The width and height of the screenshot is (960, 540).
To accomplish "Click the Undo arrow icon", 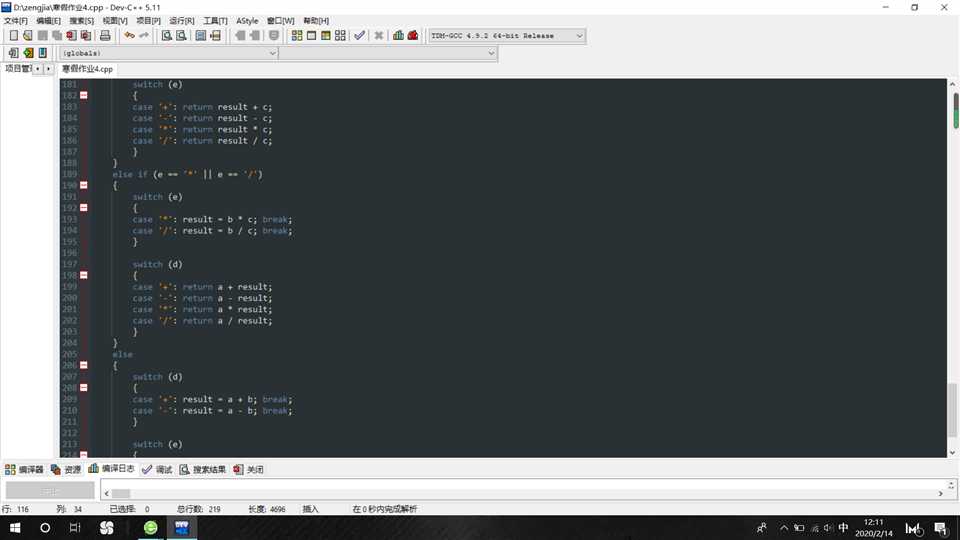I will coord(129,36).
